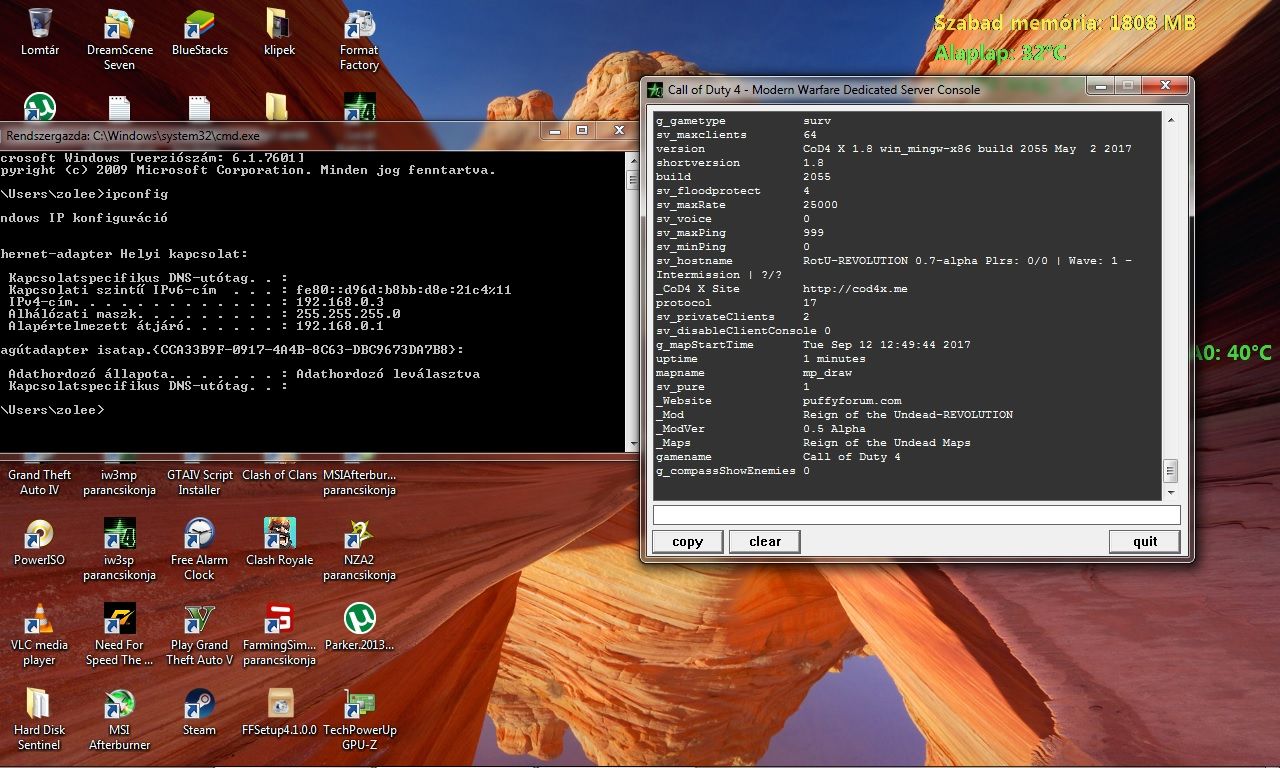Click the Adathordozó leválasztva status line
Image resolution: width=1280 pixels, height=768 pixels.
tap(243, 374)
